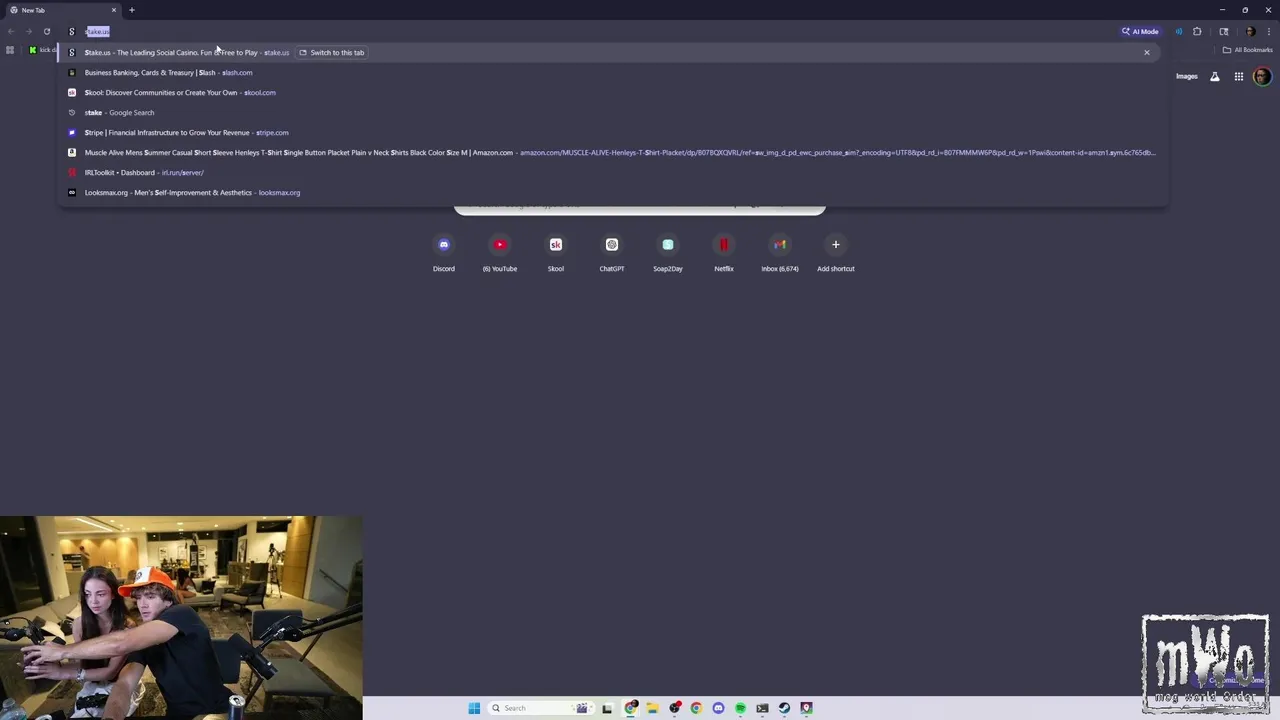Open the Chrome profile avatar in the toolbar

coord(1250,31)
